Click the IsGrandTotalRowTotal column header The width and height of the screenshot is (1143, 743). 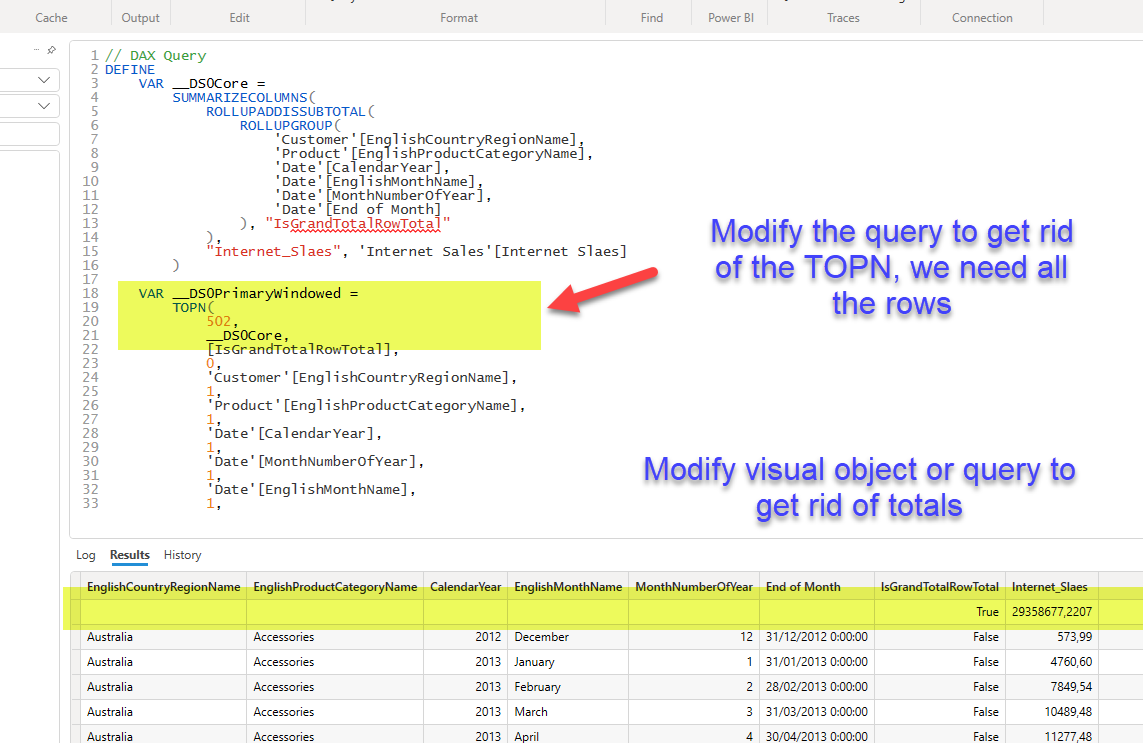tap(939, 587)
